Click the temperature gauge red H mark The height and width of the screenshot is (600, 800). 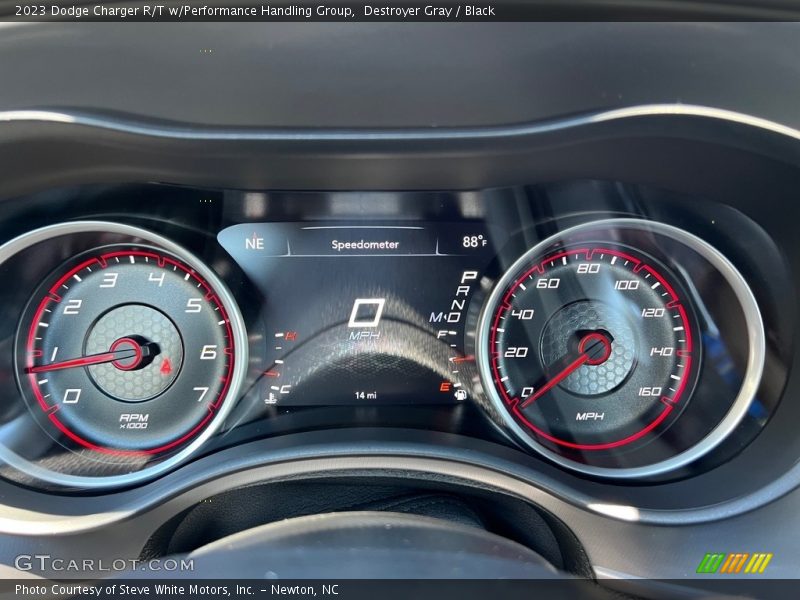[291, 336]
